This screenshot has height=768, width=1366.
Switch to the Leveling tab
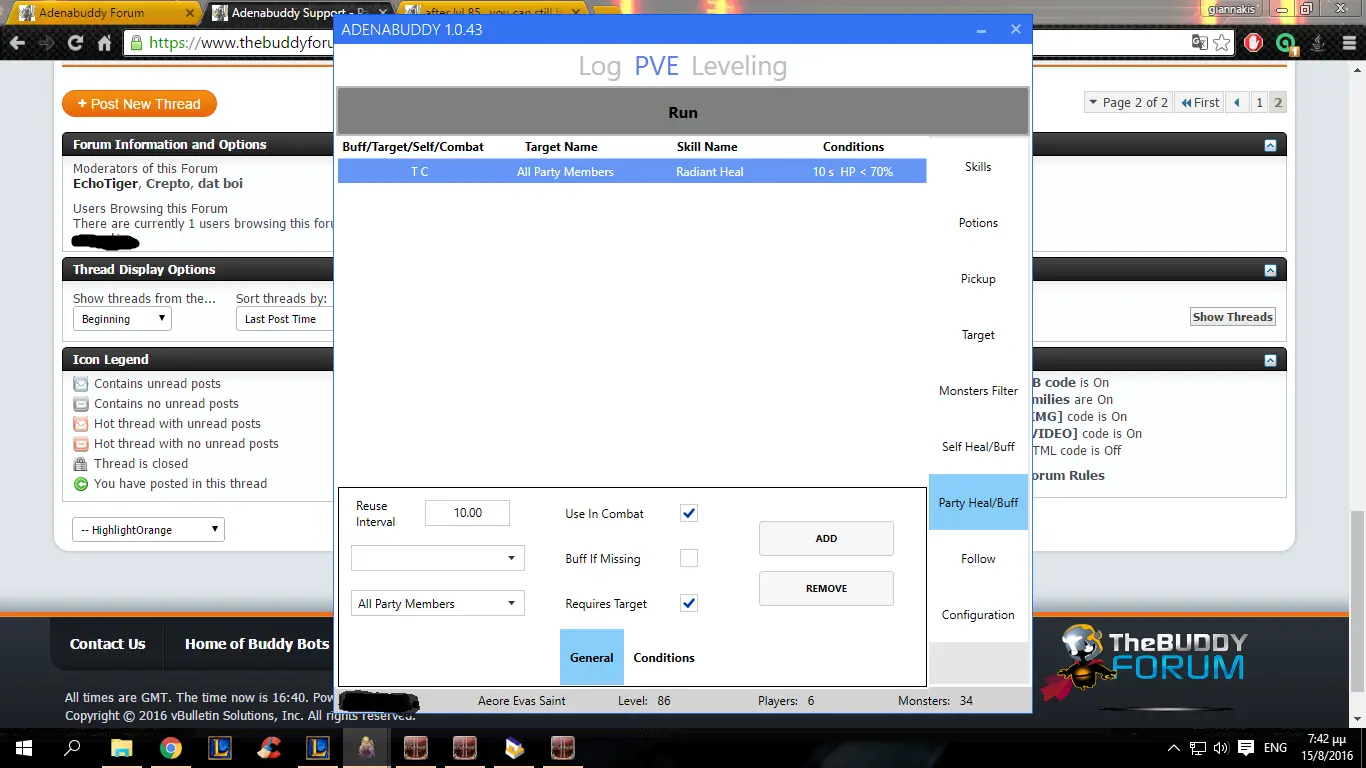point(739,67)
